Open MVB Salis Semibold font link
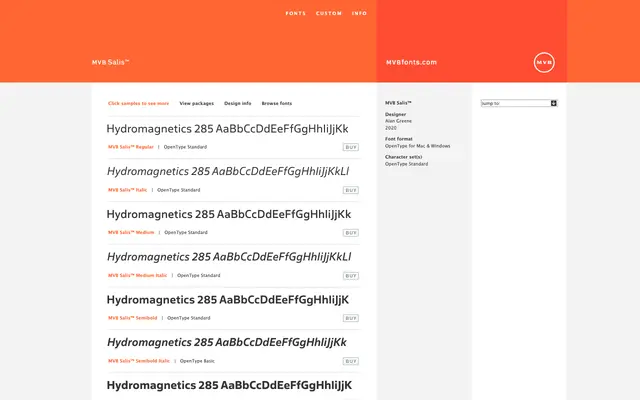Image resolution: width=640 pixels, height=400 pixels. (x=133, y=318)
